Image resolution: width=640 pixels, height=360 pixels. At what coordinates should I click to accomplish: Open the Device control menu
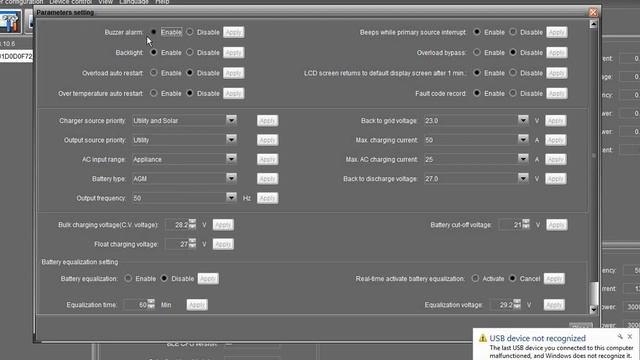pos(71,2)
